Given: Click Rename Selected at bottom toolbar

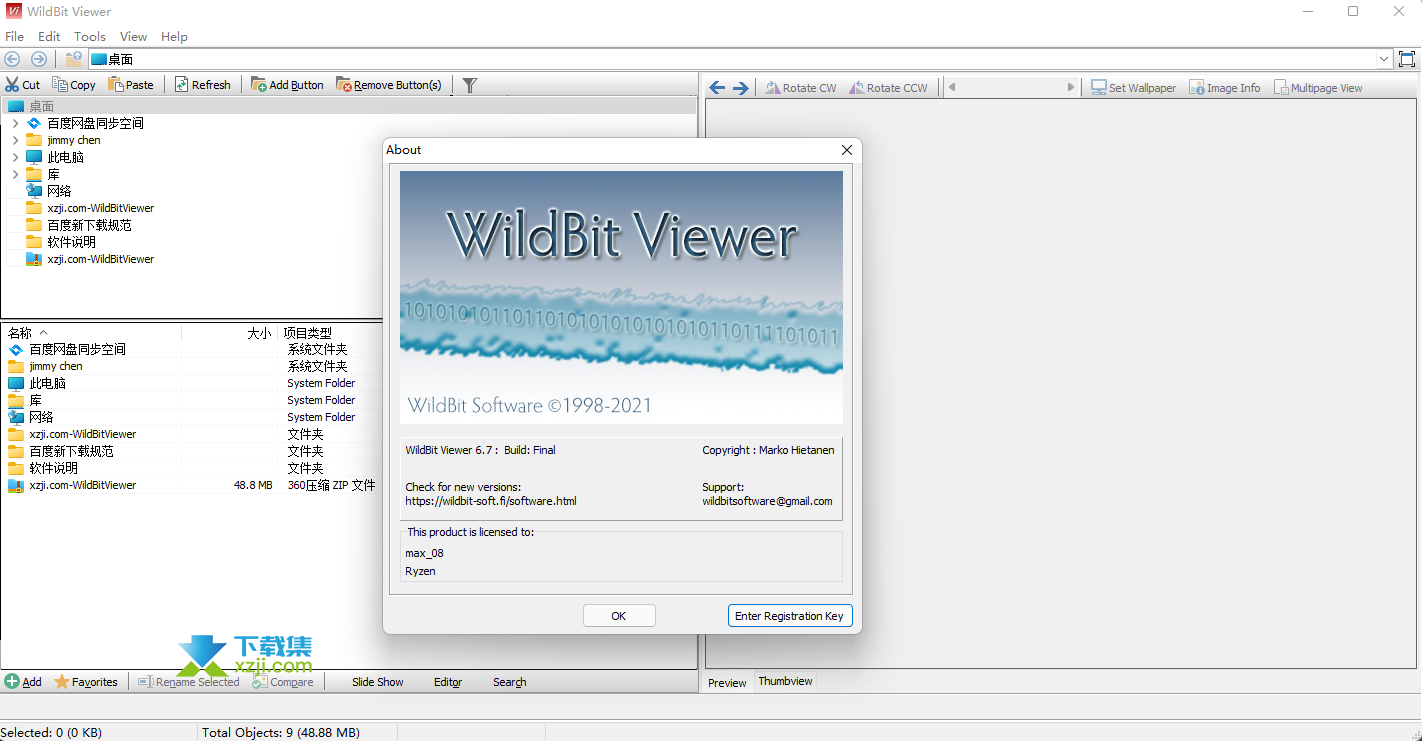Looking at the screenshot, I should click(189, 682).
